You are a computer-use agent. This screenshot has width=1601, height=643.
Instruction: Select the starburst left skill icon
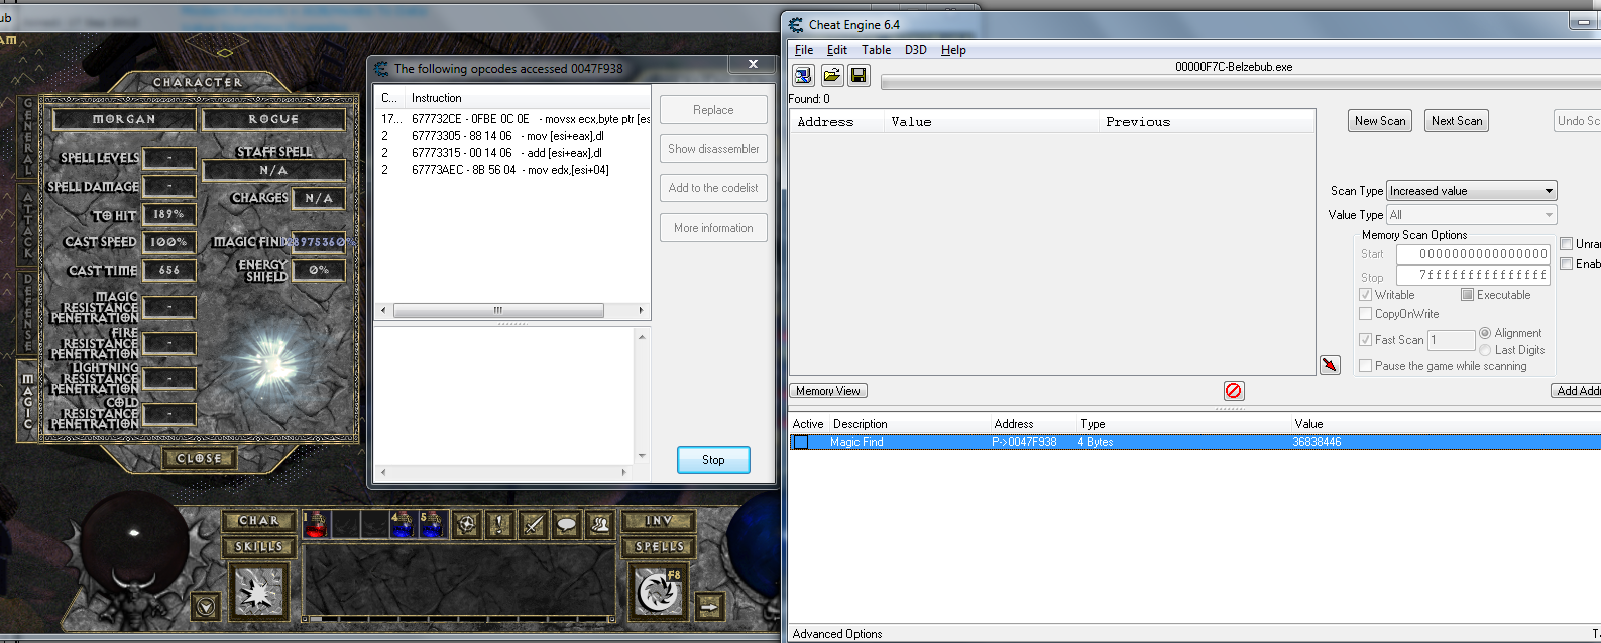click(259, 592)
